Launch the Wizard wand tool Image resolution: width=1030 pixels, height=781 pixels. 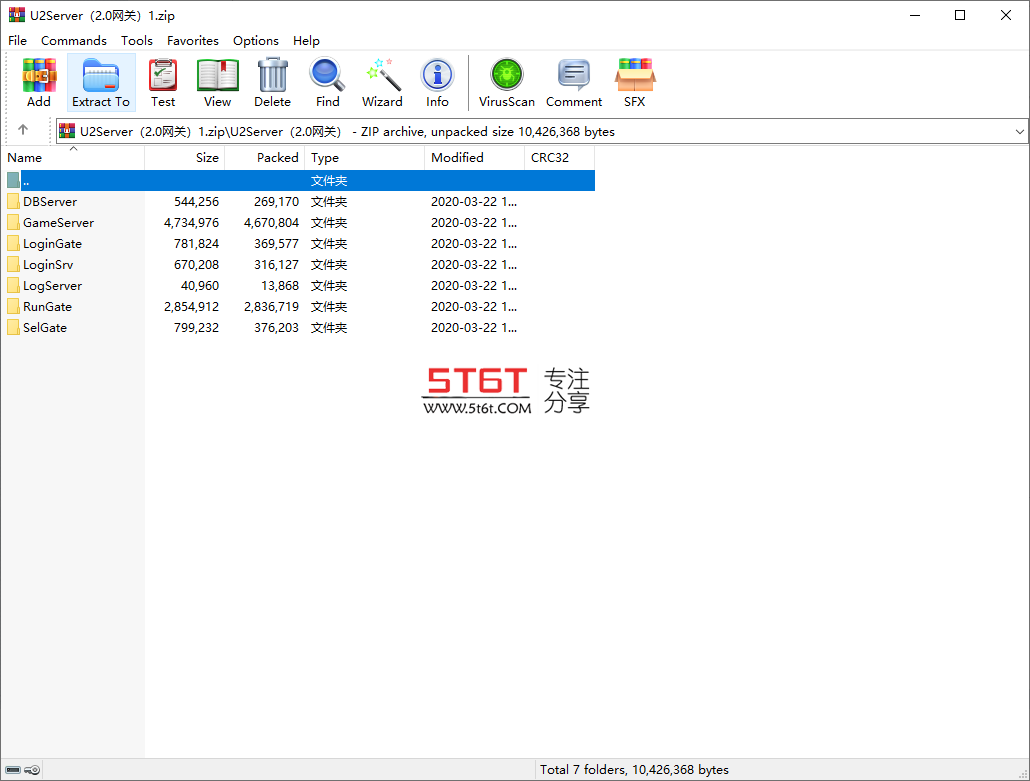point(382,83)
